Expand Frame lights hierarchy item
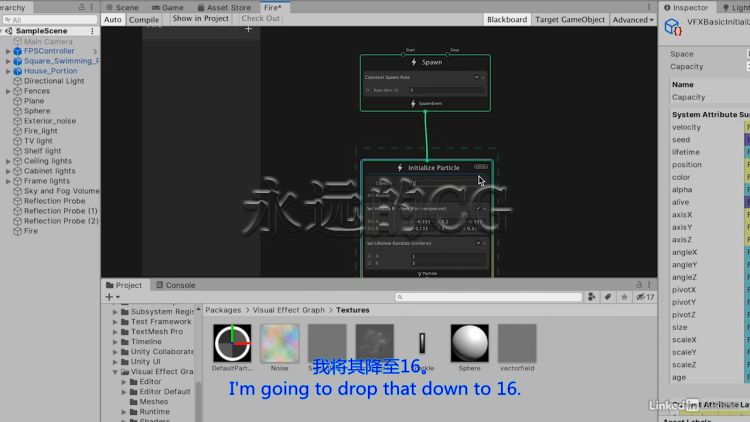Image resolution: width=750 pixels, height=422 pixels. coord(8,181)
